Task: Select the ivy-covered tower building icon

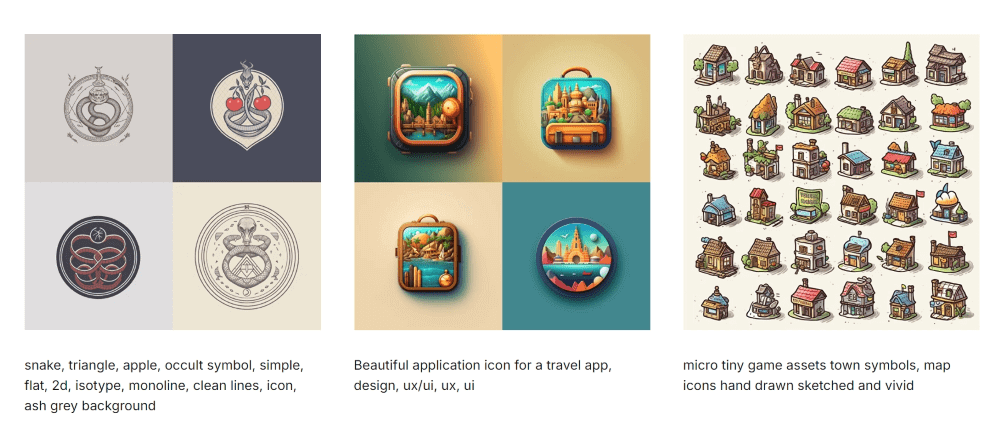Action: coord(761,160)
